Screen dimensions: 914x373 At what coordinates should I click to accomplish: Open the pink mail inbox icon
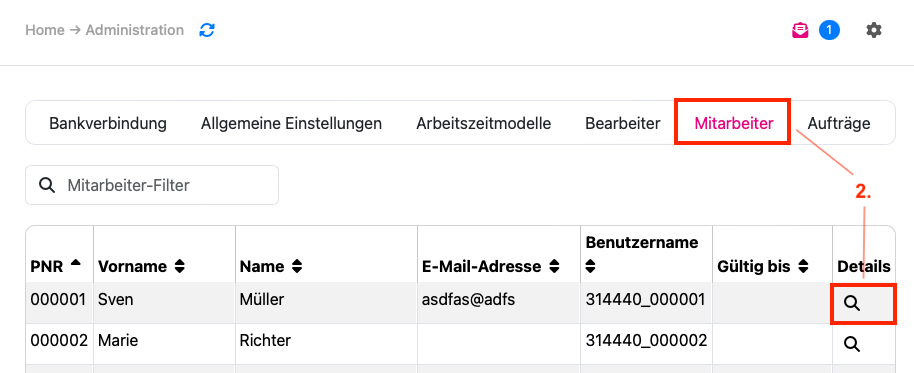tap(800, 30)
